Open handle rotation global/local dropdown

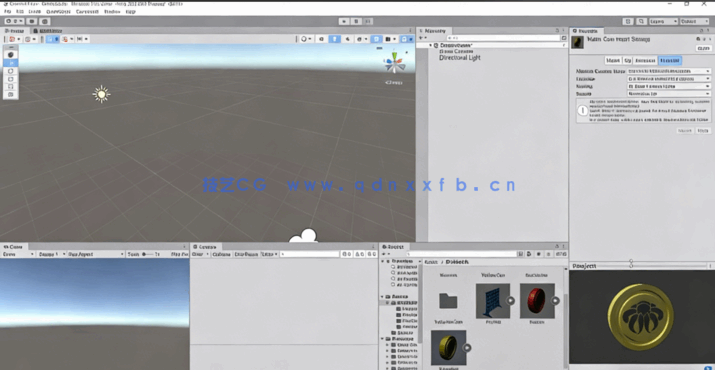point(30,39)
